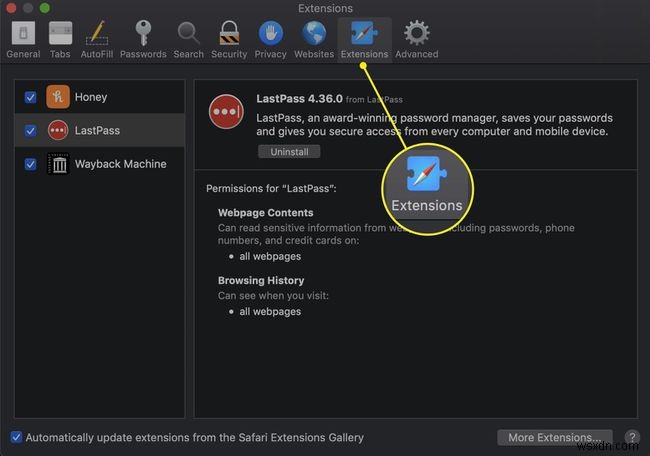Click the large LastPass icon in details
Screen dimensions: 650x456
click(x=226, y=112)
